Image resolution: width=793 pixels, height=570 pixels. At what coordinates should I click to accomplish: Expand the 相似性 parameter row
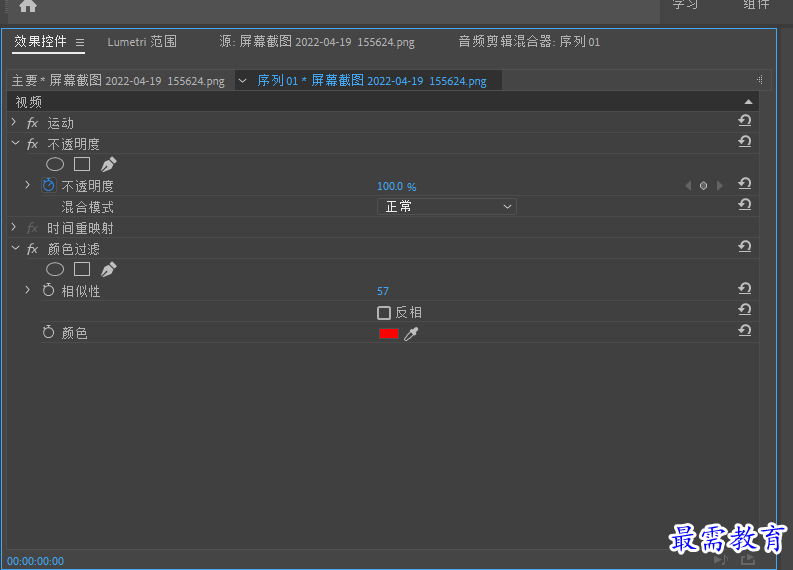coord(28,290)
